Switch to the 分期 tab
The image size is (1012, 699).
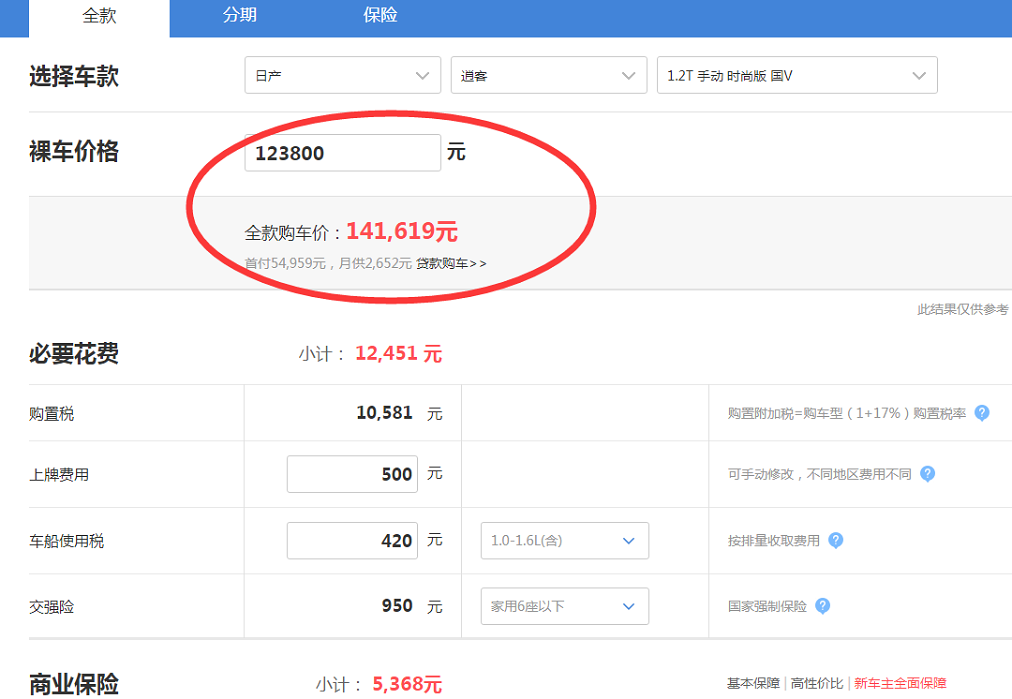(239, 15)
